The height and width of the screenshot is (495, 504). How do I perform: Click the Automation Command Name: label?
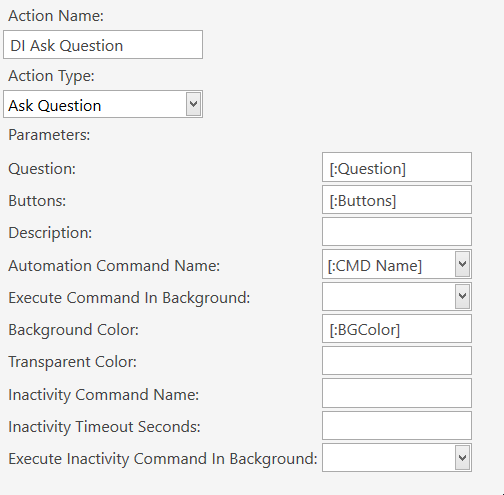coord(114,266)
